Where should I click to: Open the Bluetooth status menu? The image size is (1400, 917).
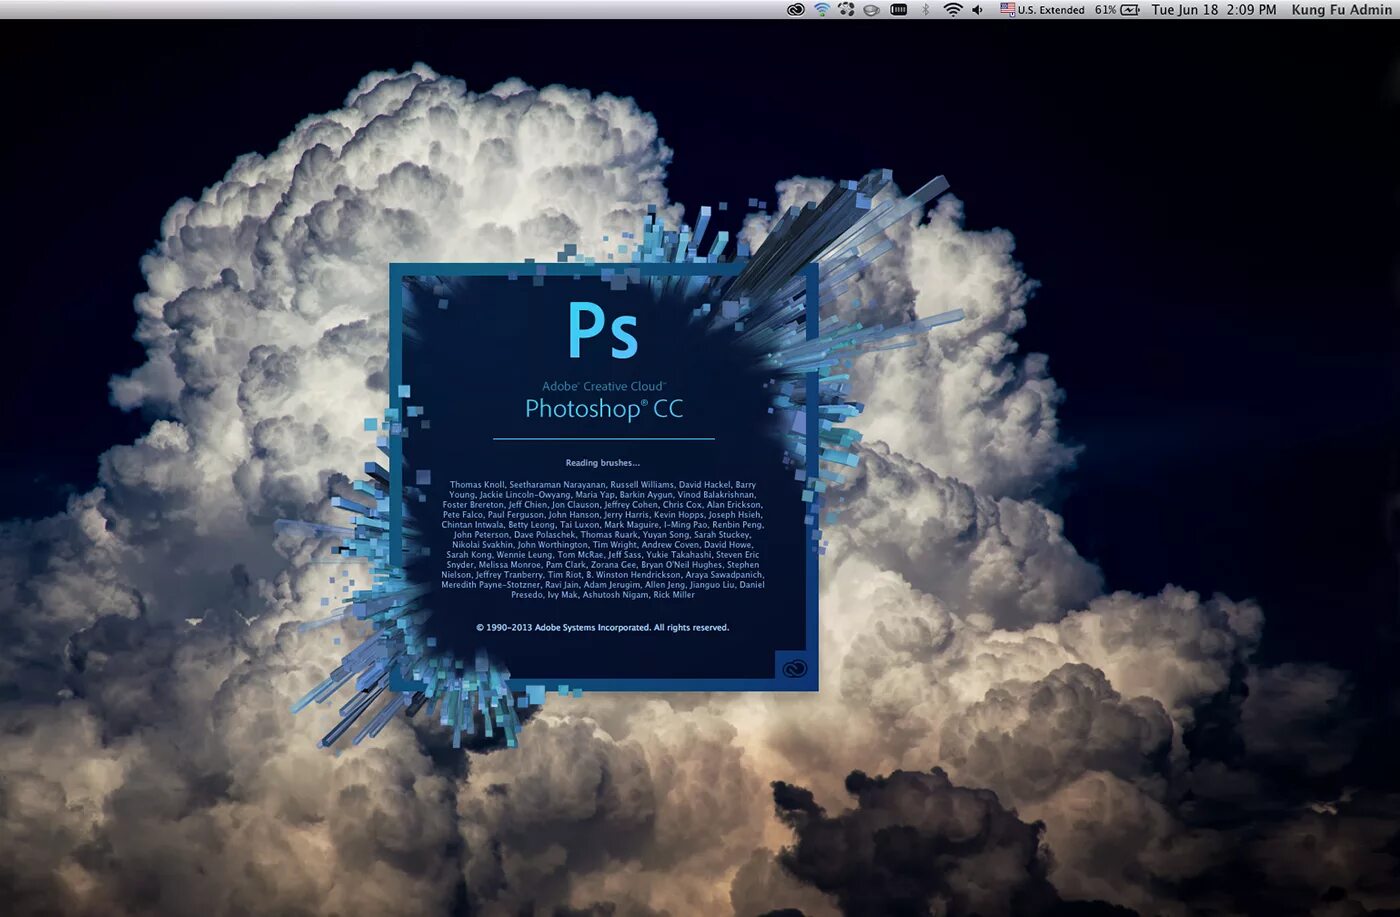click(x=926, y=10)
